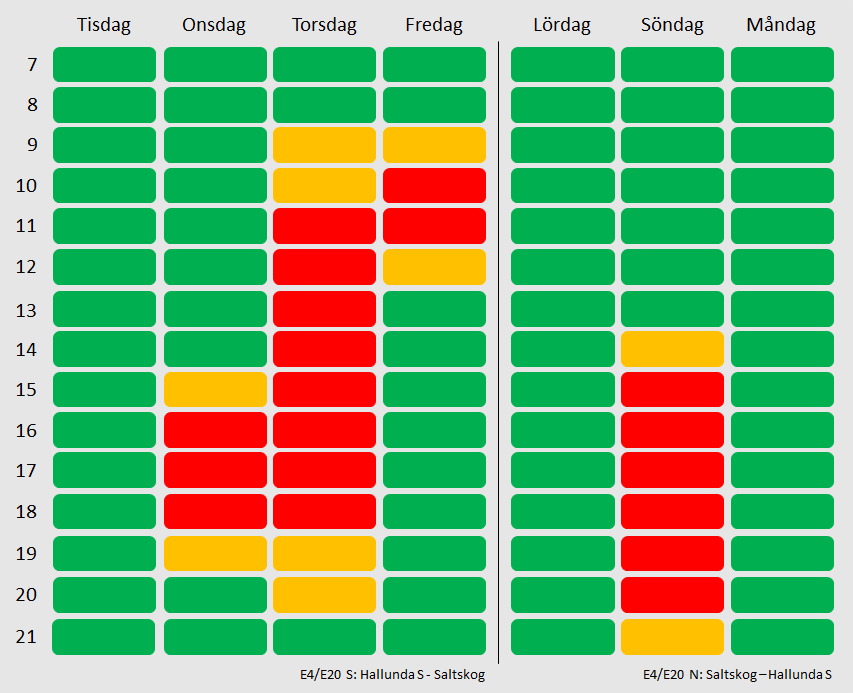This screenshot has width=853, height=693.
Task: Click the yellow Onsdag cell at hour 15
Action: tap(215, 389)
